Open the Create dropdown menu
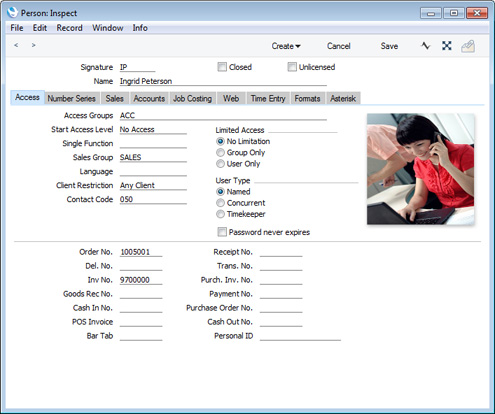Screen dimensions: 495x414 tap(286, 46)
